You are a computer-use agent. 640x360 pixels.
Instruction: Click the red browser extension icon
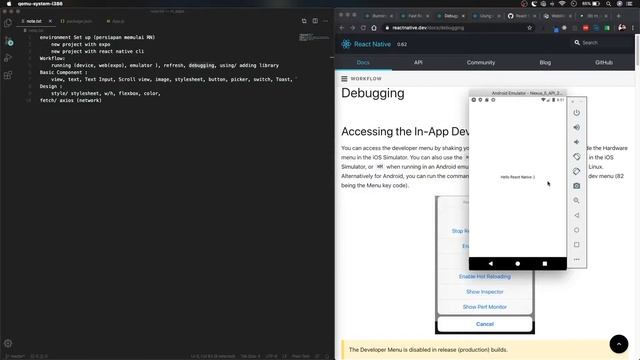586,28
